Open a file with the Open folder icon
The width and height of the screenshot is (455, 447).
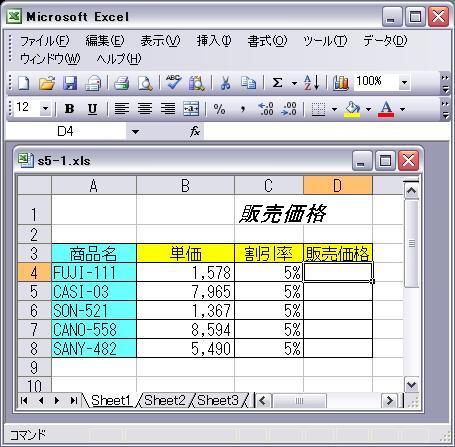pos(47,83)
